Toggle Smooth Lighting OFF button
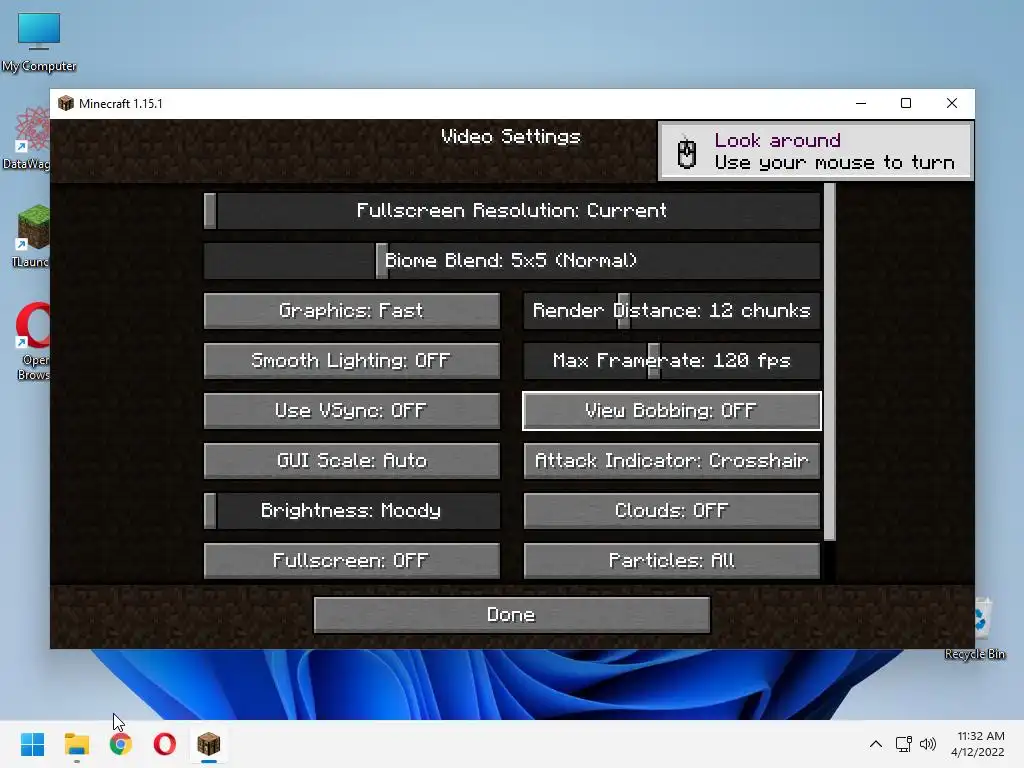1024x768 pixels. [351, 360]
